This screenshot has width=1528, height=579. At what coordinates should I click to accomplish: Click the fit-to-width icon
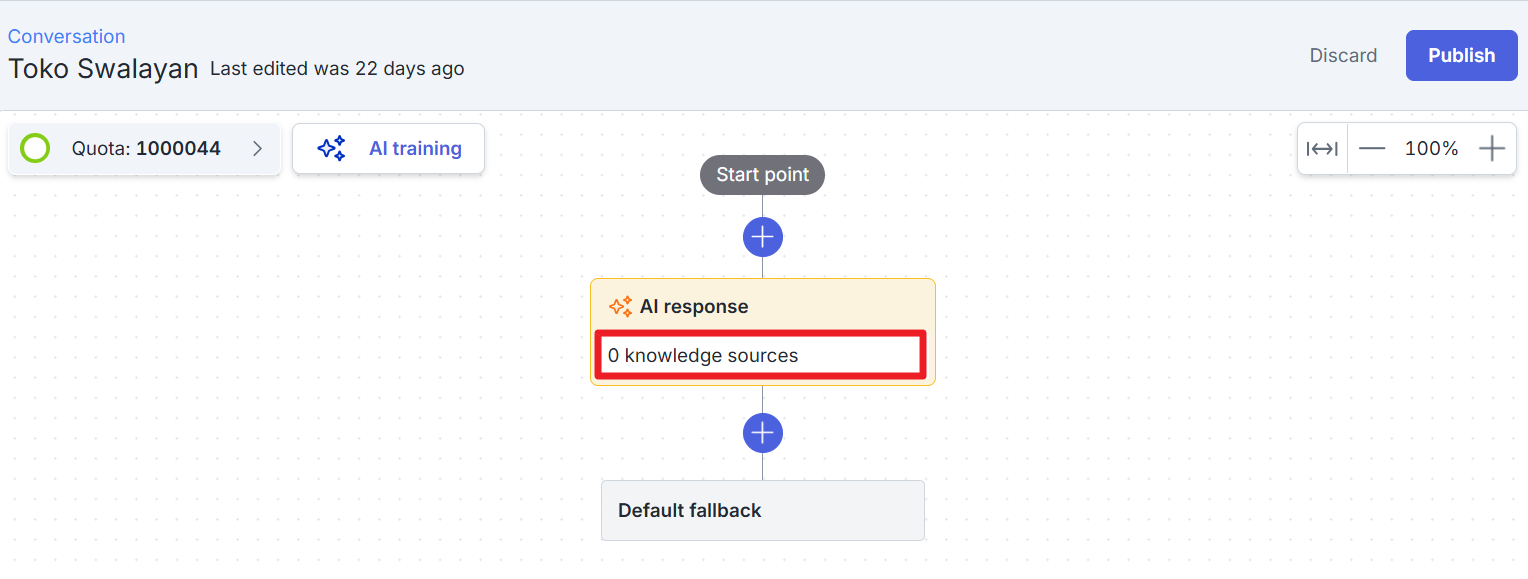click(x=1322, y=149)
